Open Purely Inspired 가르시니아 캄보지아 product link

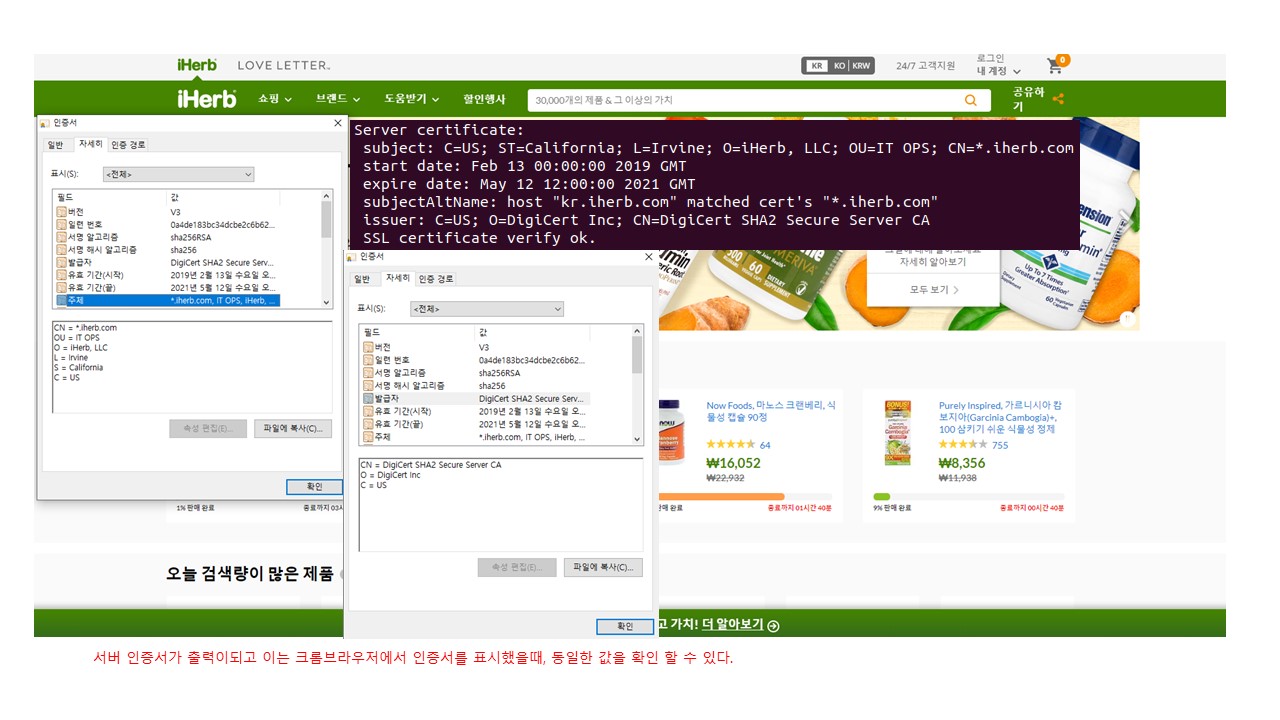click(1001, 417)
